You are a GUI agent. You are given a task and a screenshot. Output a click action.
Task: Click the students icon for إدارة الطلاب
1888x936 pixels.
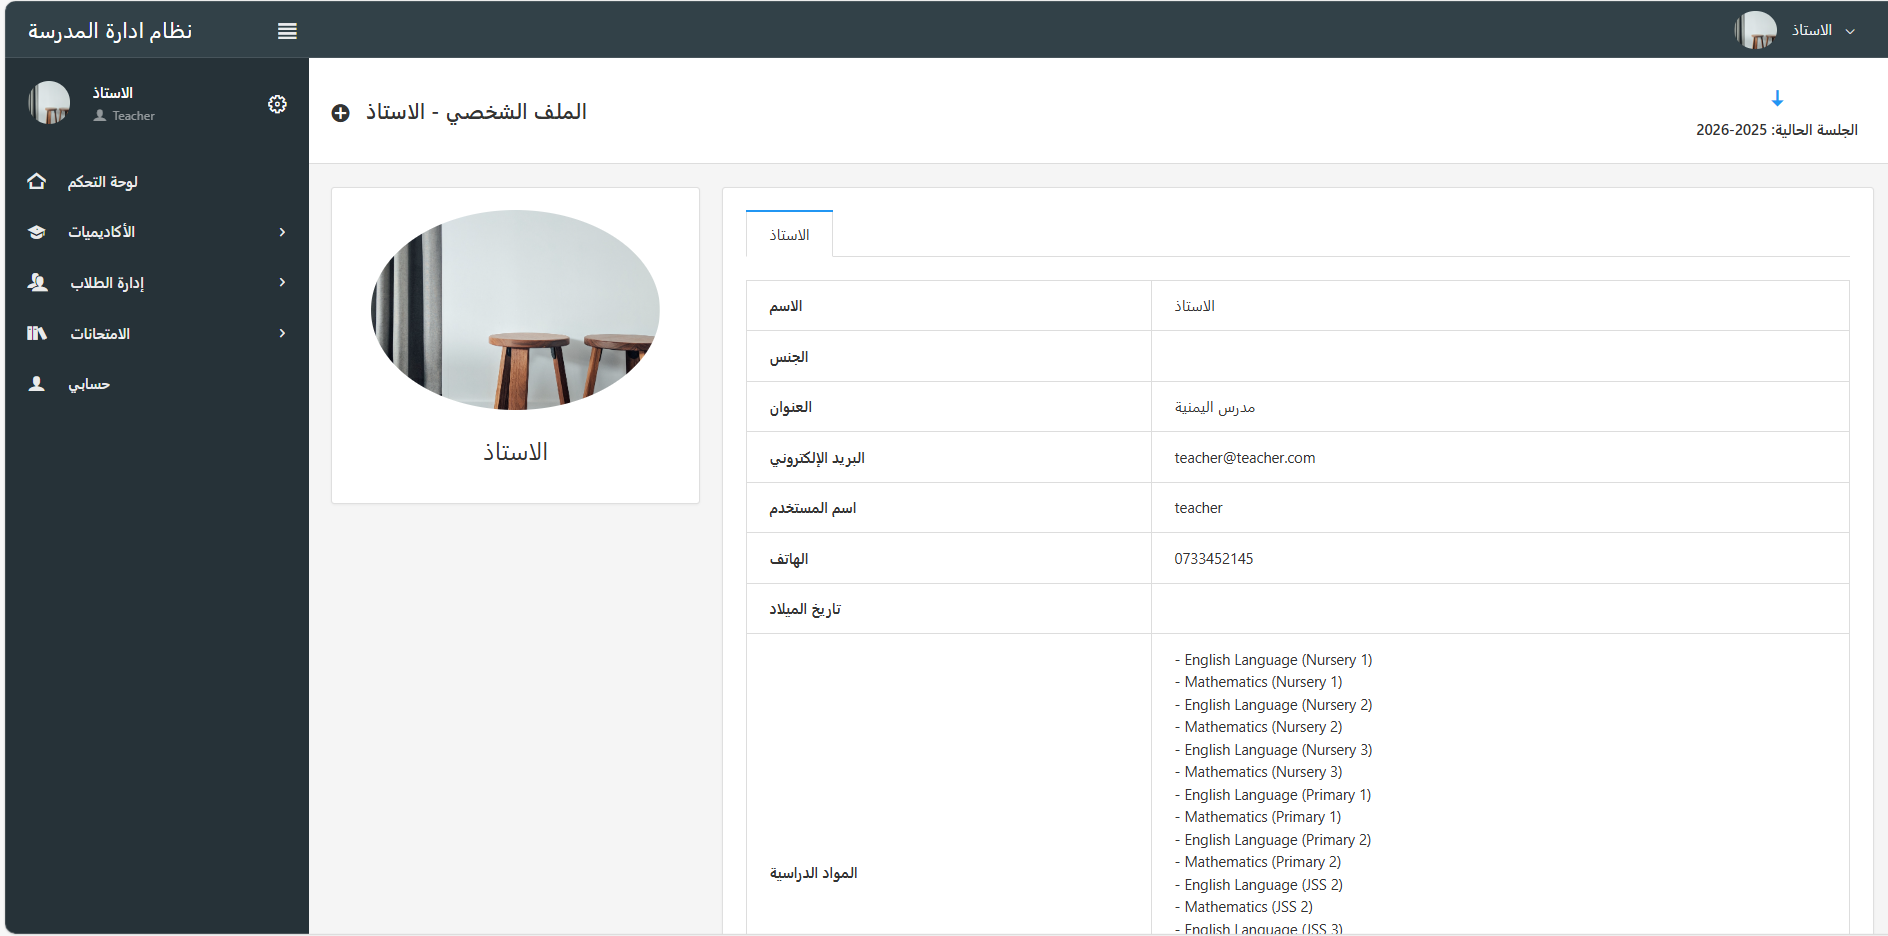pos(37,282)
